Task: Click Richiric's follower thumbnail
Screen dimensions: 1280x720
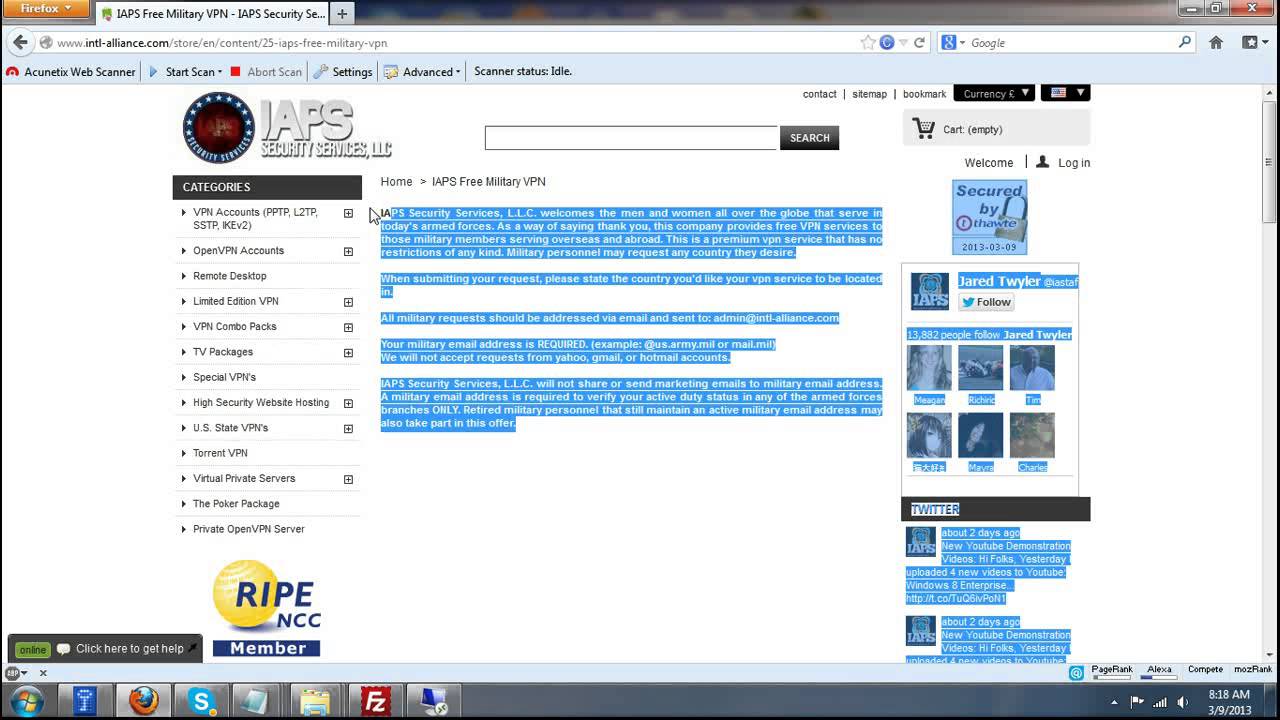Action: 980,368
